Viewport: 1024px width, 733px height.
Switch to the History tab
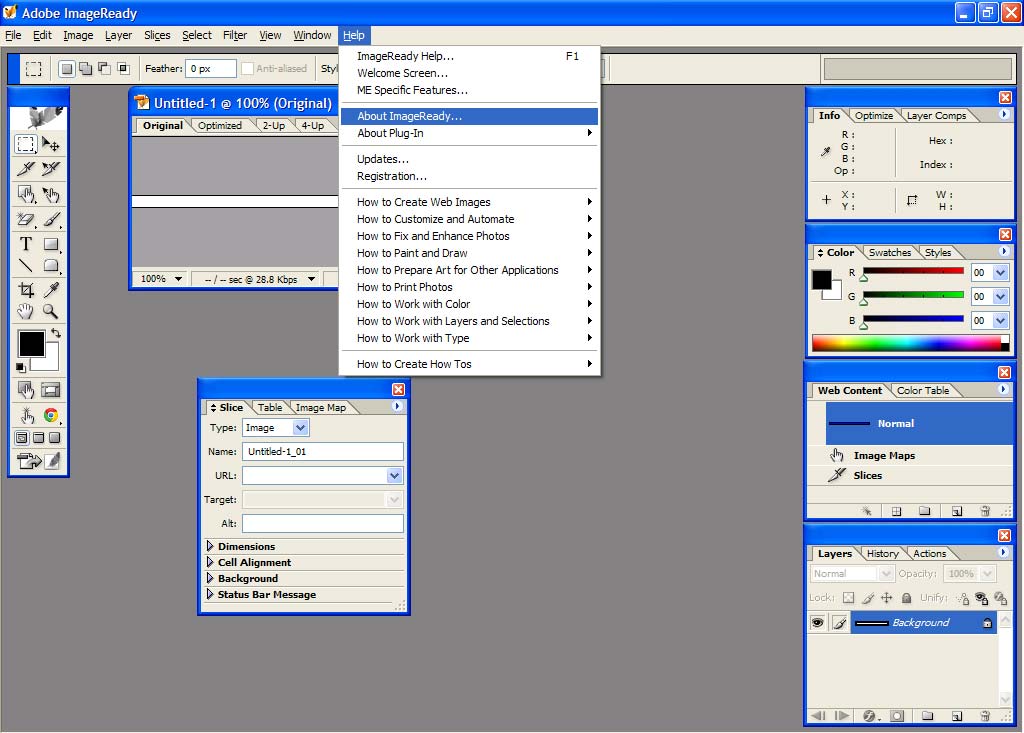[x=882, y=553]
